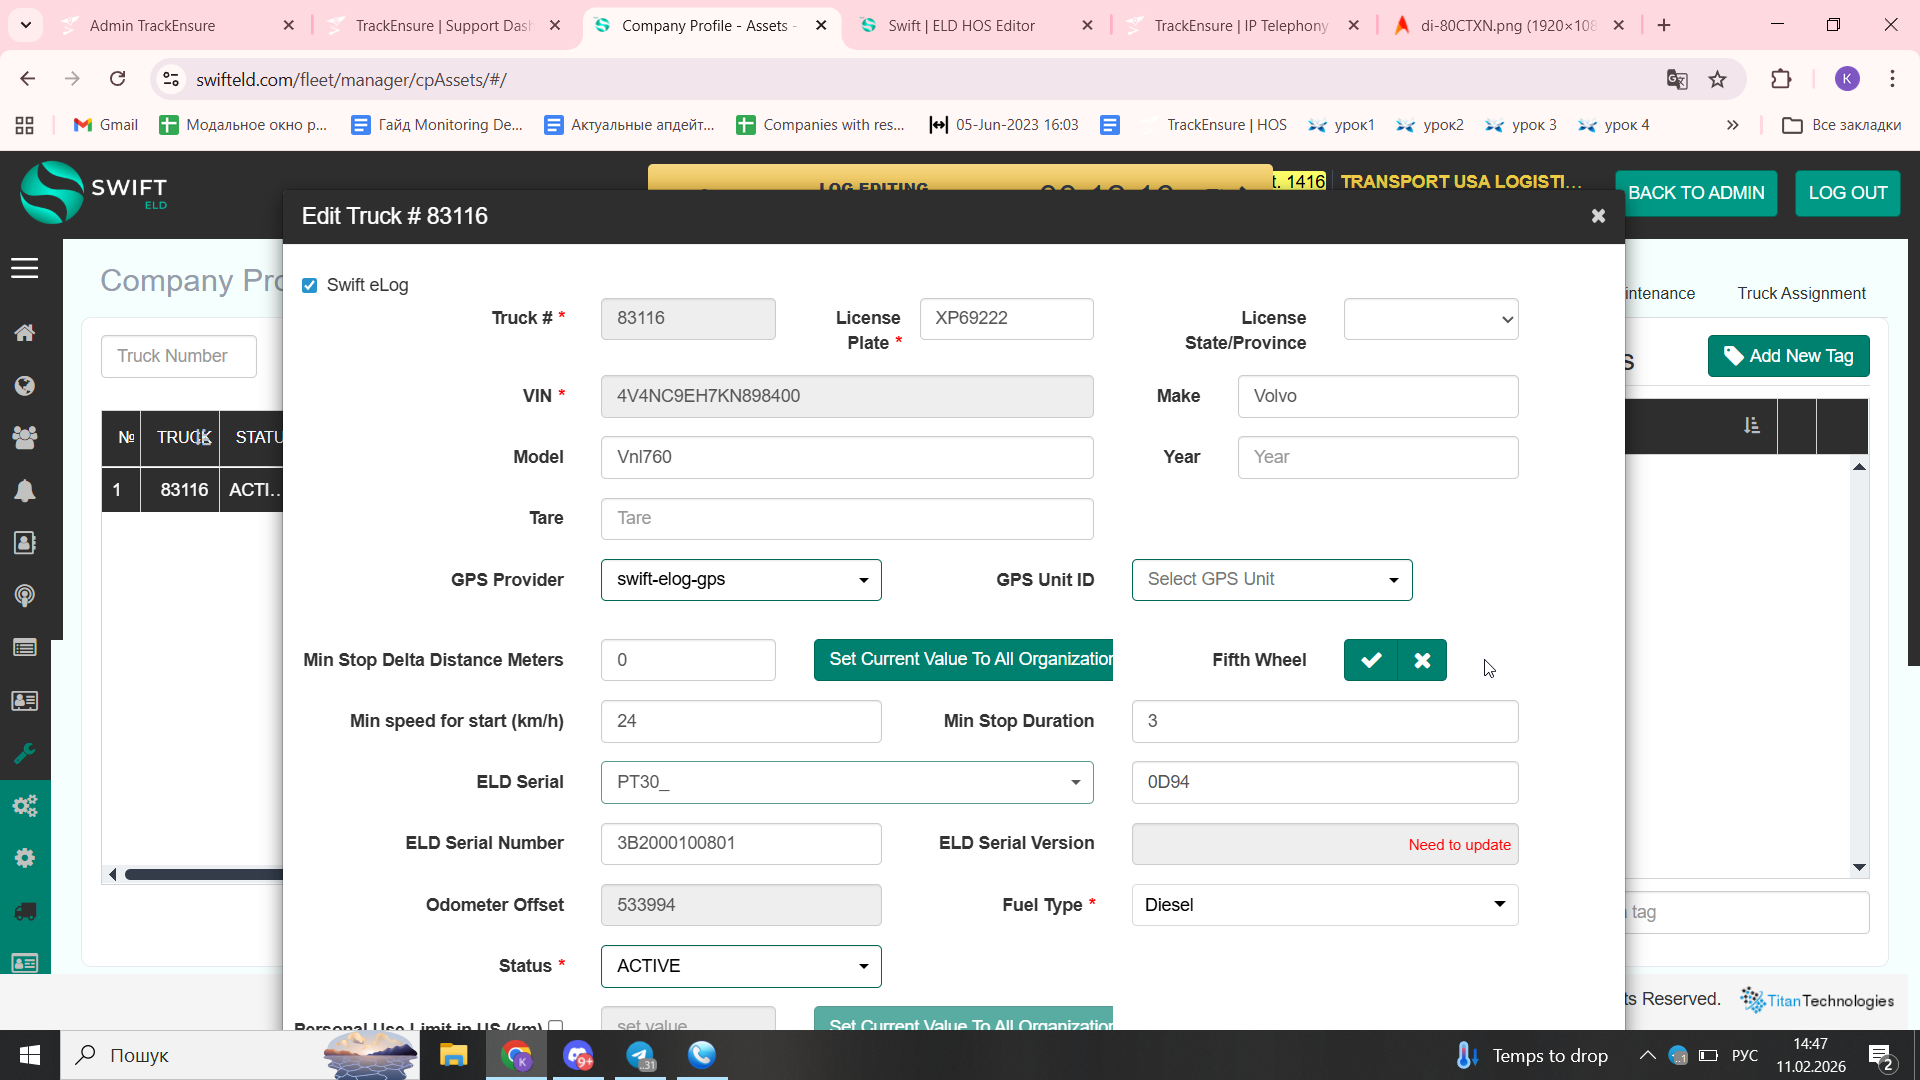
Task: Switch to the Truck Assignment tab
Action: 1800,293
